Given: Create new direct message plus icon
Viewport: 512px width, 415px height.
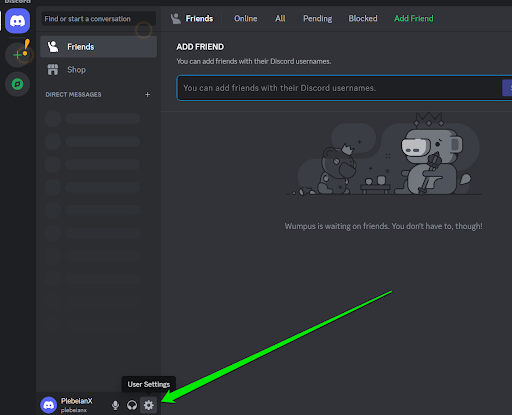Looking at the screenshot, I should point(147,95).
